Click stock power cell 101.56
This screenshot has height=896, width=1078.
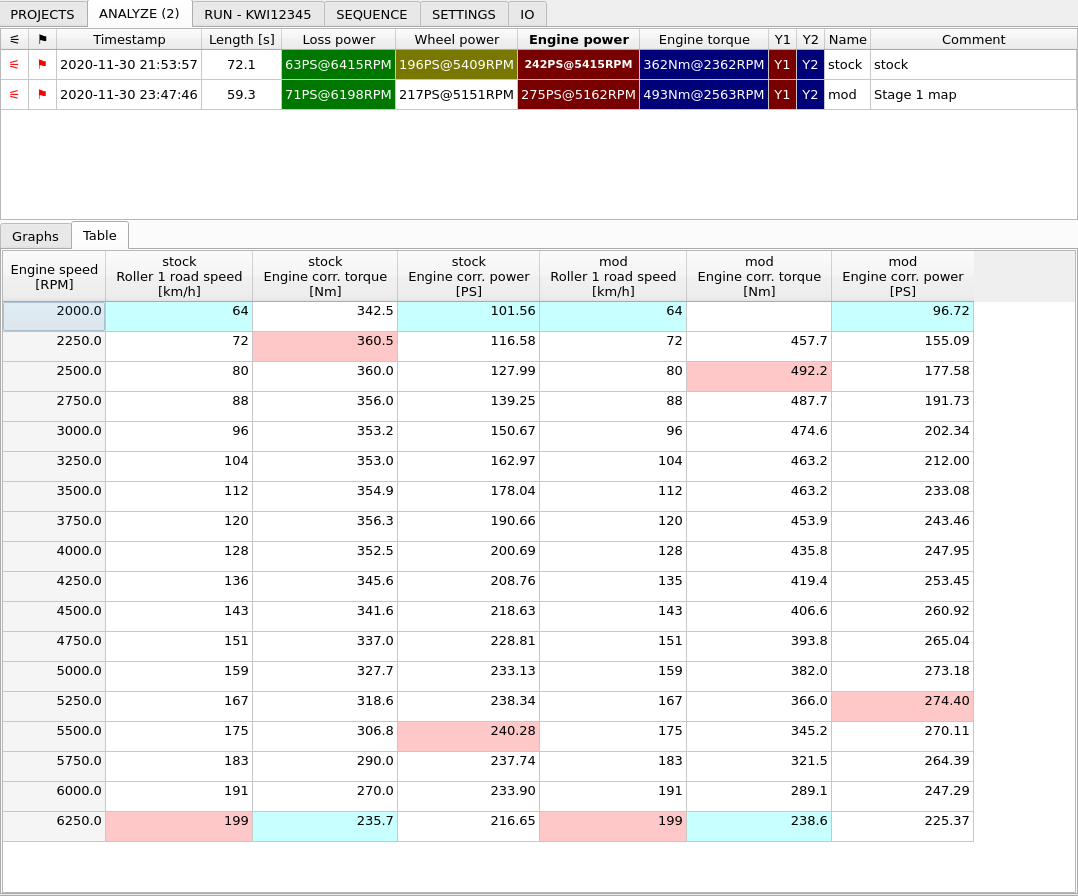point(469,316)
